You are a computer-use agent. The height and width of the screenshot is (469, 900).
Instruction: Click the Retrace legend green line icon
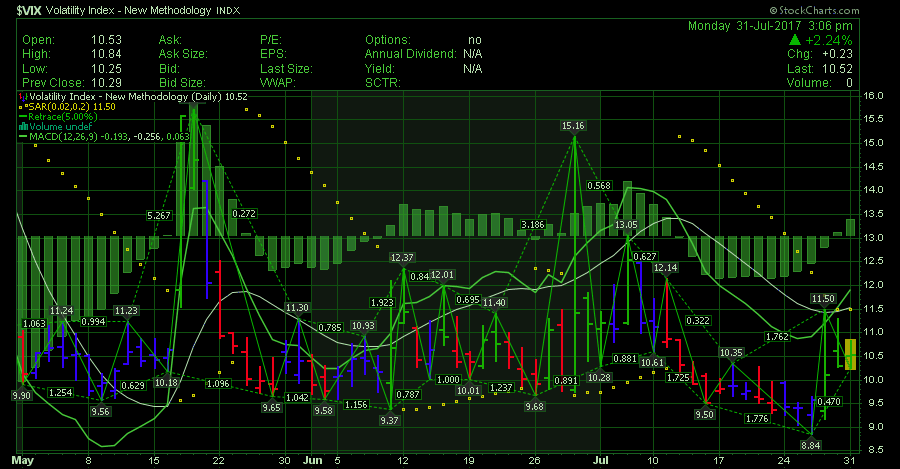coord(22,117)
